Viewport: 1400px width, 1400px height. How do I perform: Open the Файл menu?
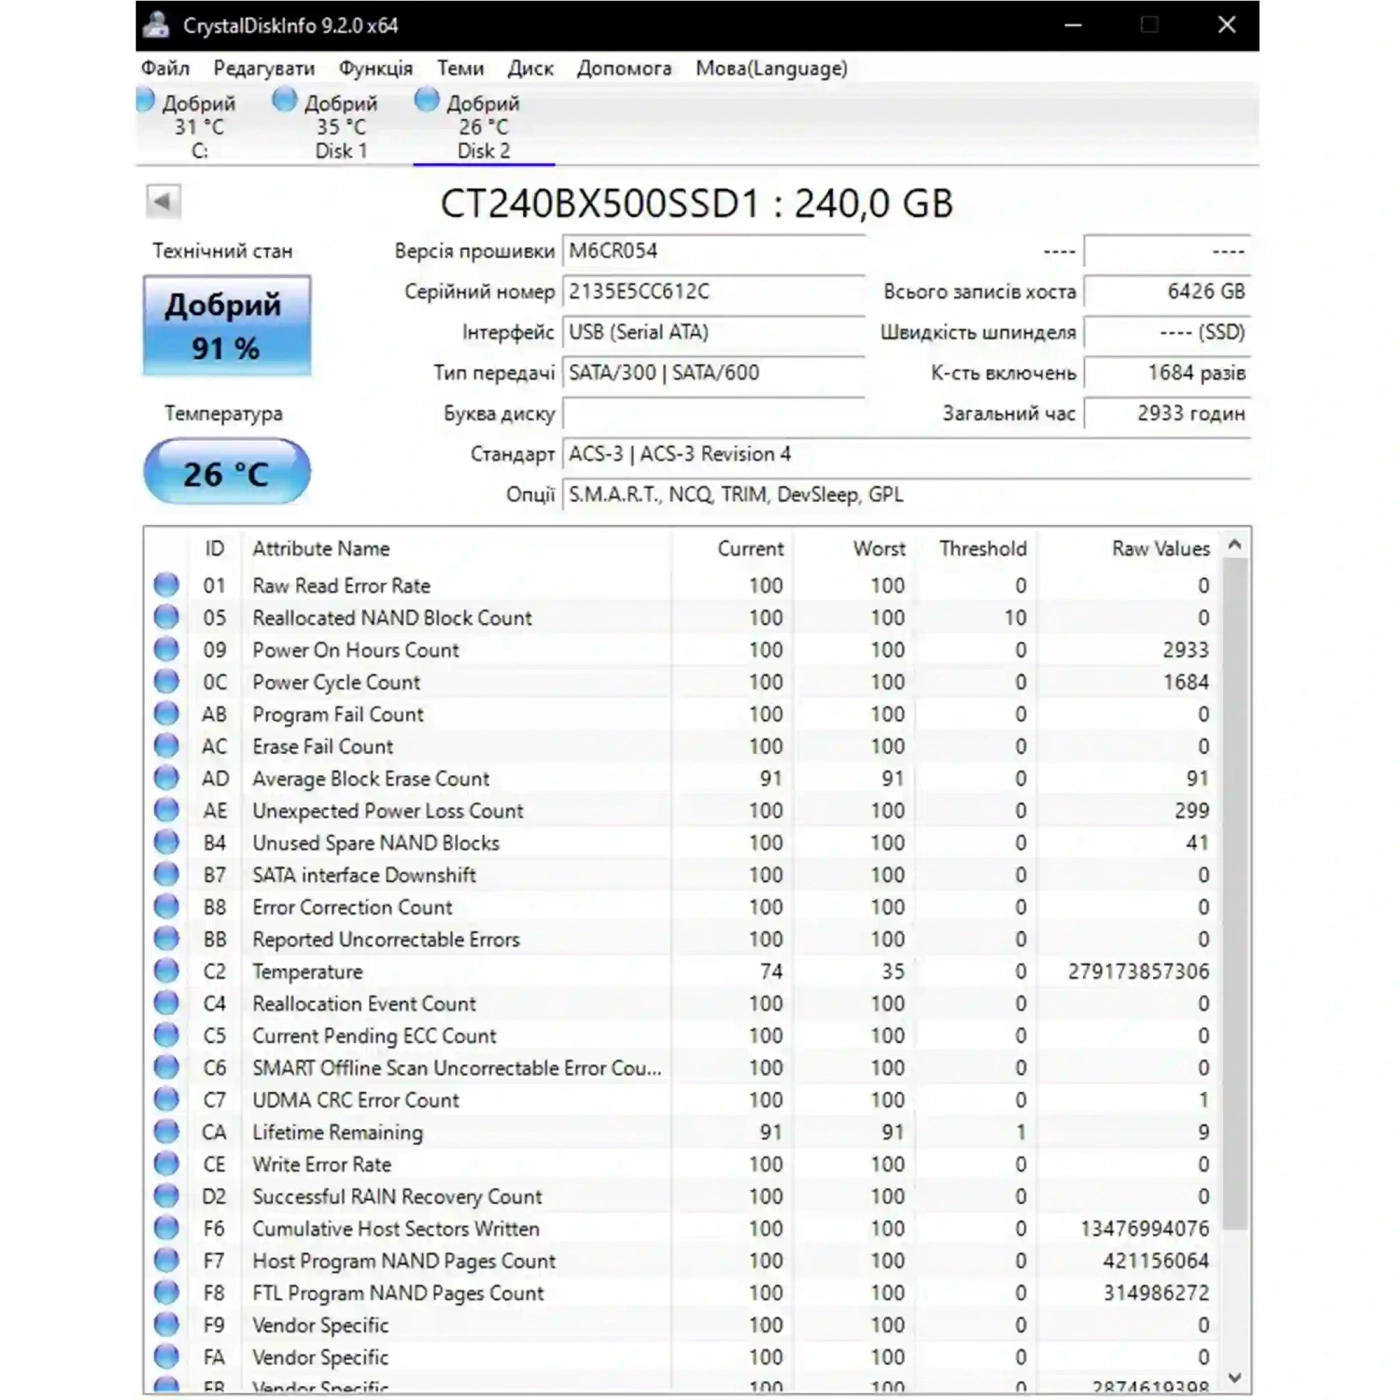pos(165,68)
